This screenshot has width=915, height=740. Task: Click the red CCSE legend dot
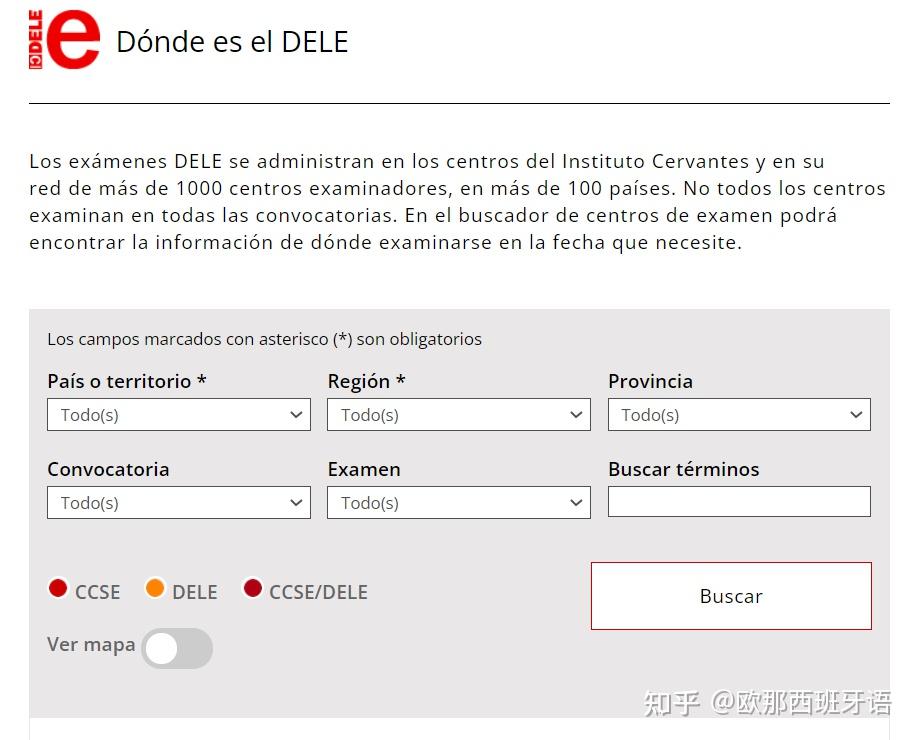click(x=58, y=588)
